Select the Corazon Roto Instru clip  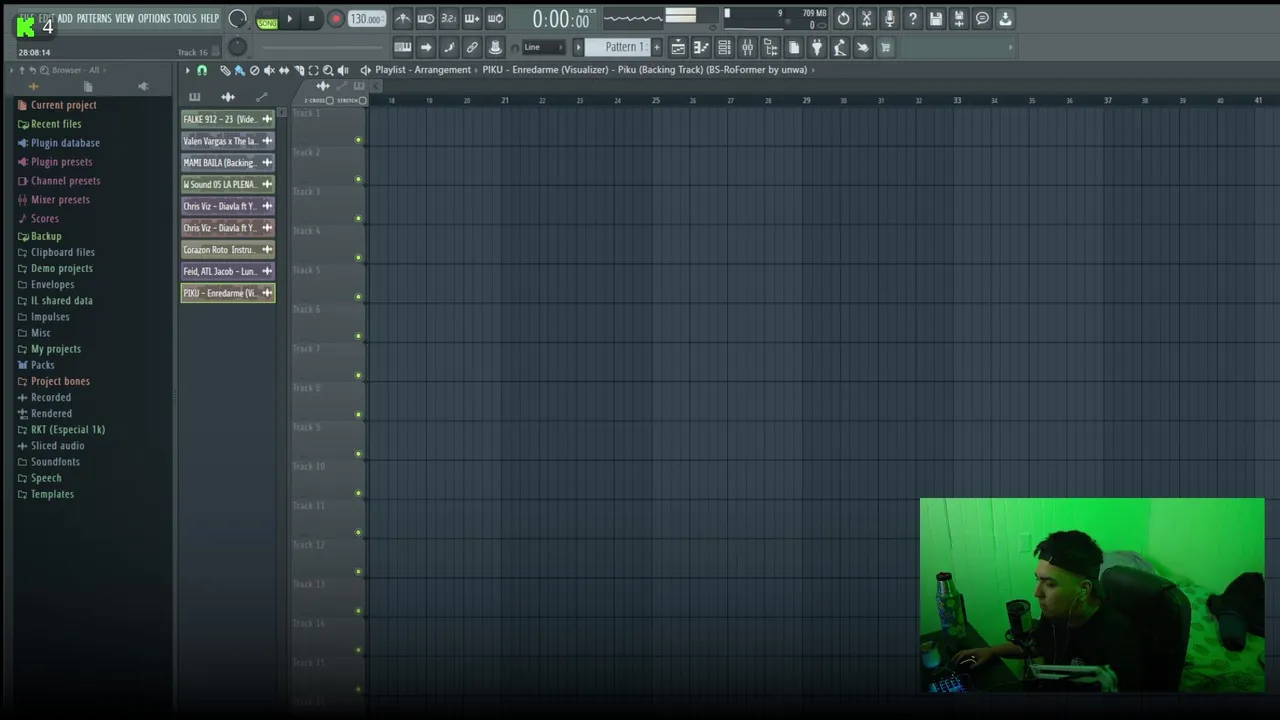coord(227,250)
